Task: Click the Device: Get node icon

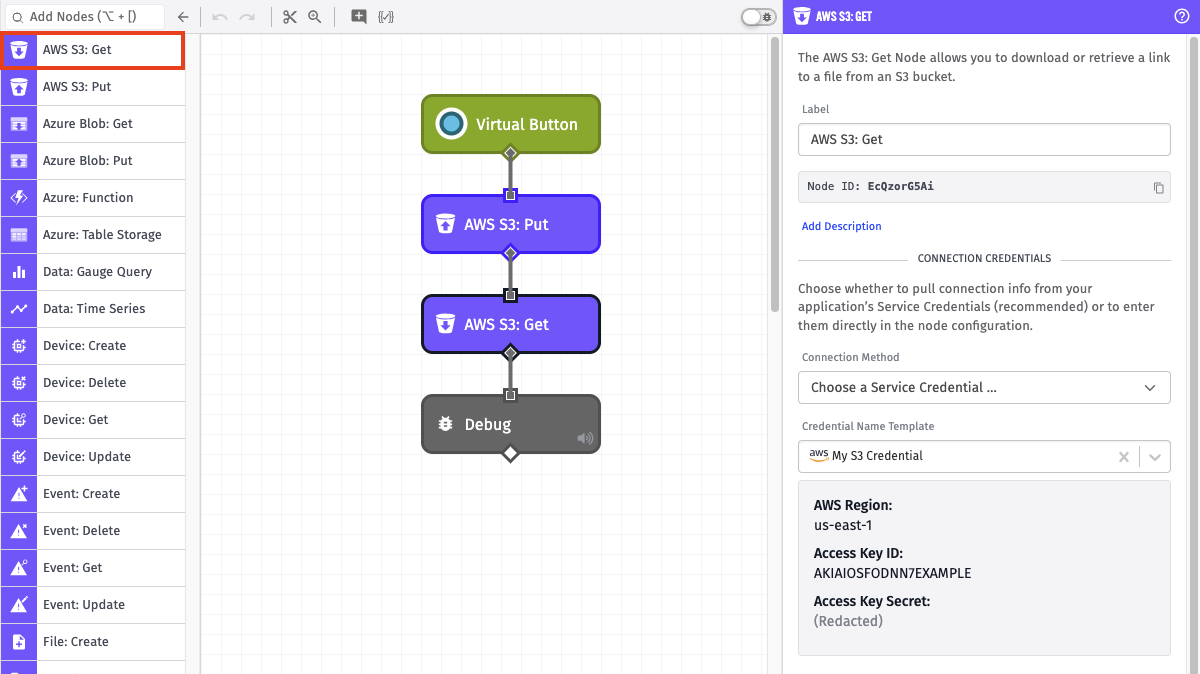Action: click(18, 420)
